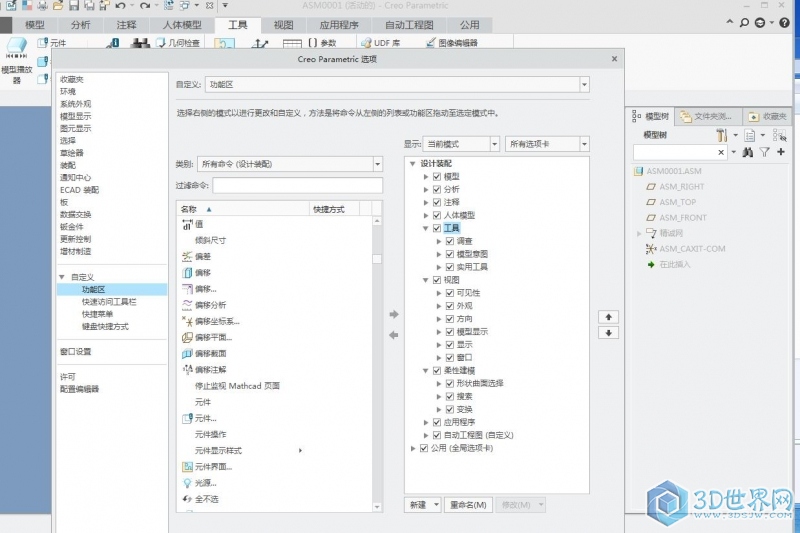Click the 几何检查 geometry check ribbon icon
Image resolution: width=800 pixels, height=533 pixels.
click(x=179, y=43)
